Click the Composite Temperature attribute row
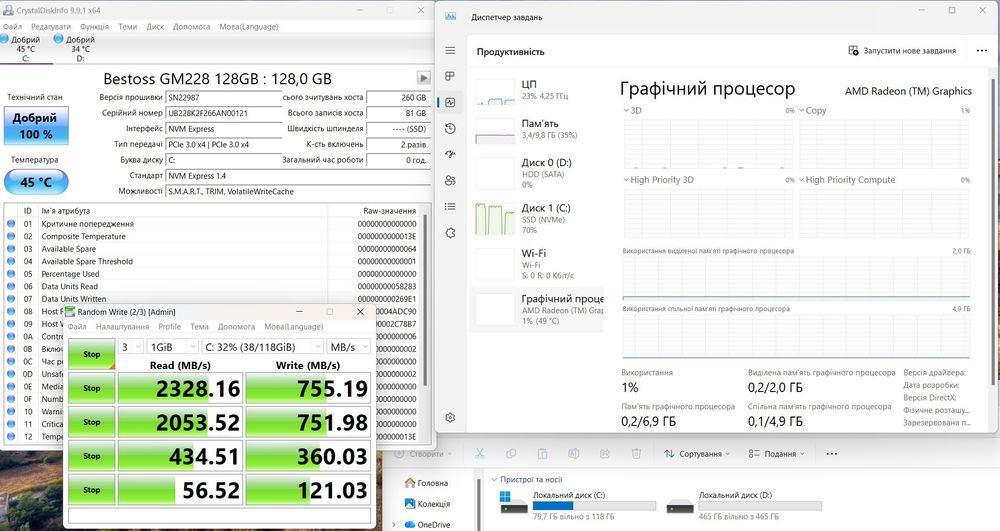Viewport: 1000px width, 531px height. click(212, 236)
